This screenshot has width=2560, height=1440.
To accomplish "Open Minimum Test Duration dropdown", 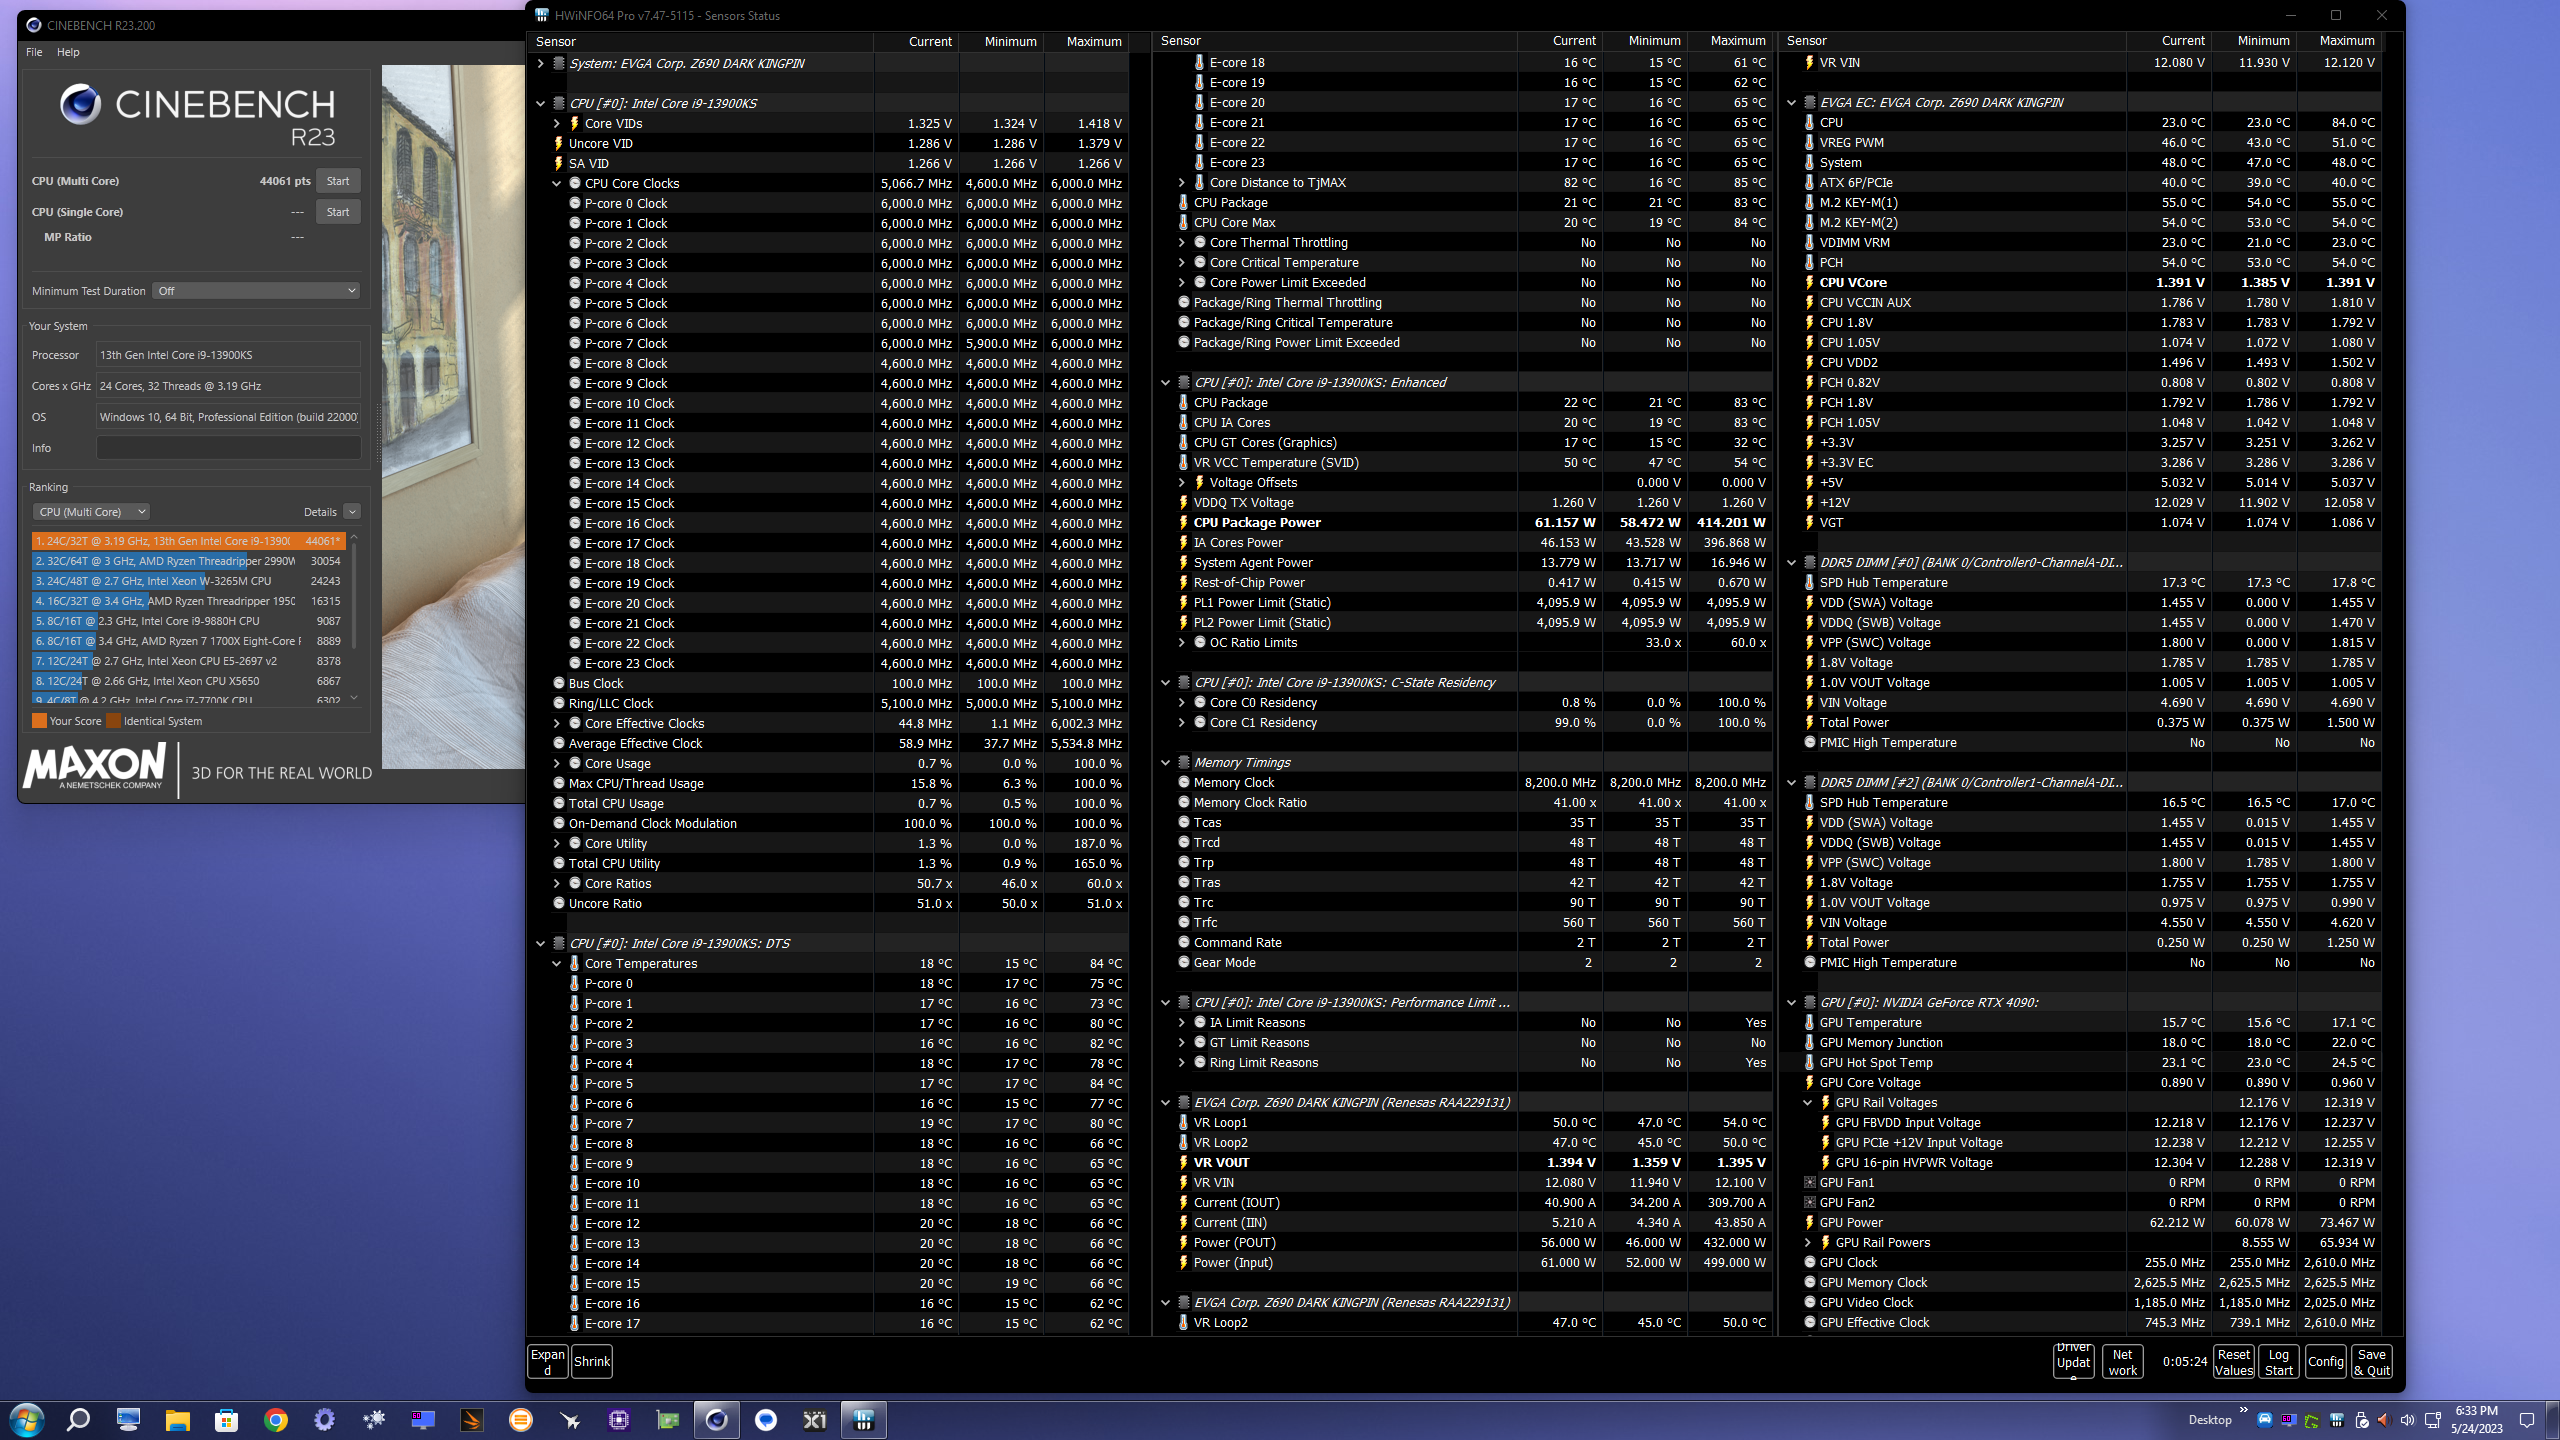I will click(256, 291).
